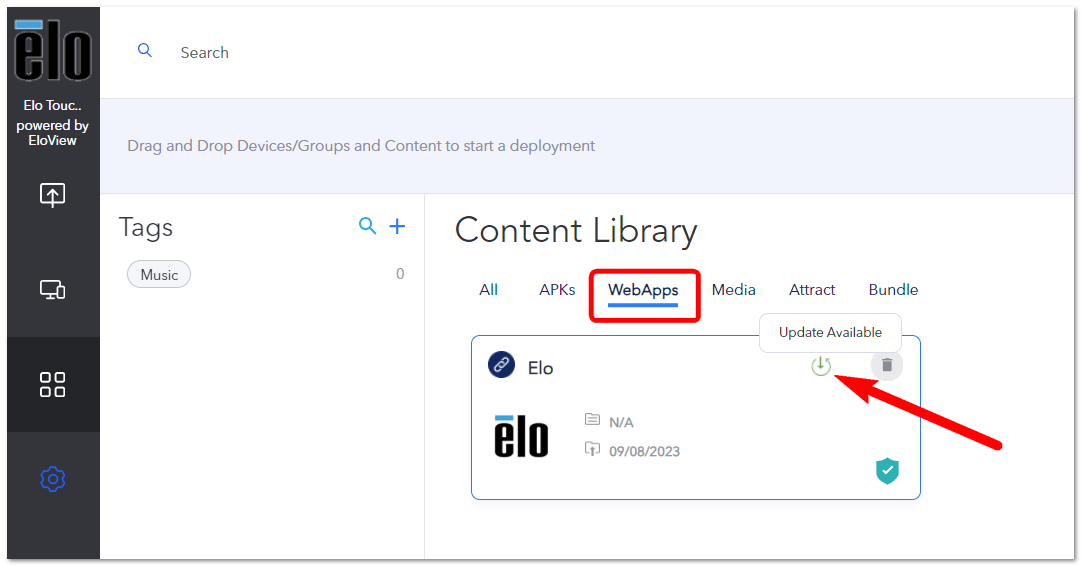The height and width of the screenshot is (566, 1081).
Task: Click the Elo webapp title text
Action: click(x=540, y=368)
